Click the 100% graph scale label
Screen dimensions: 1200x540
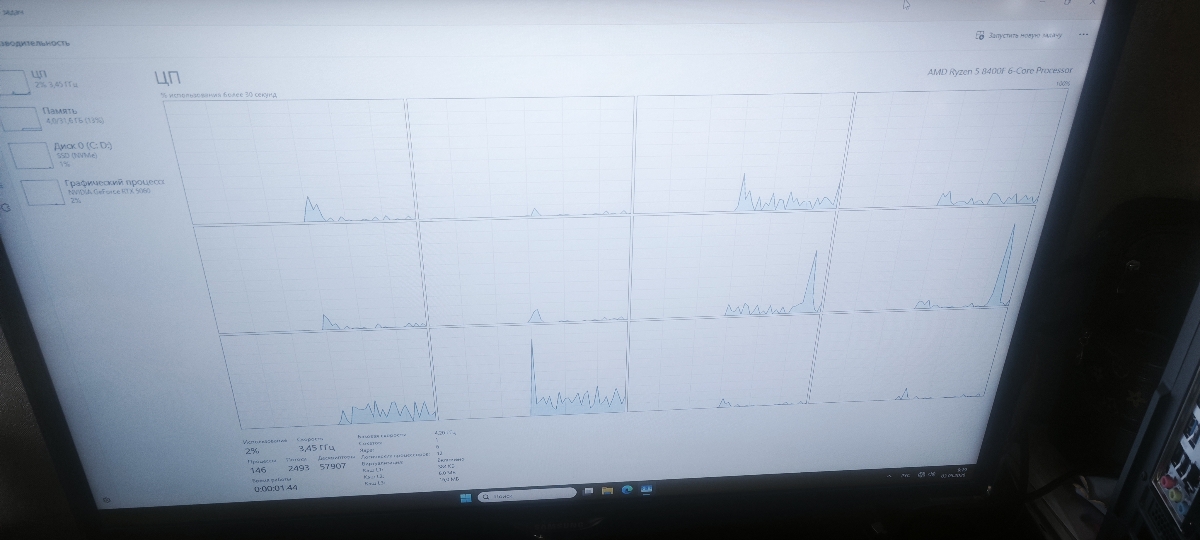click(x=1062, y=84)
